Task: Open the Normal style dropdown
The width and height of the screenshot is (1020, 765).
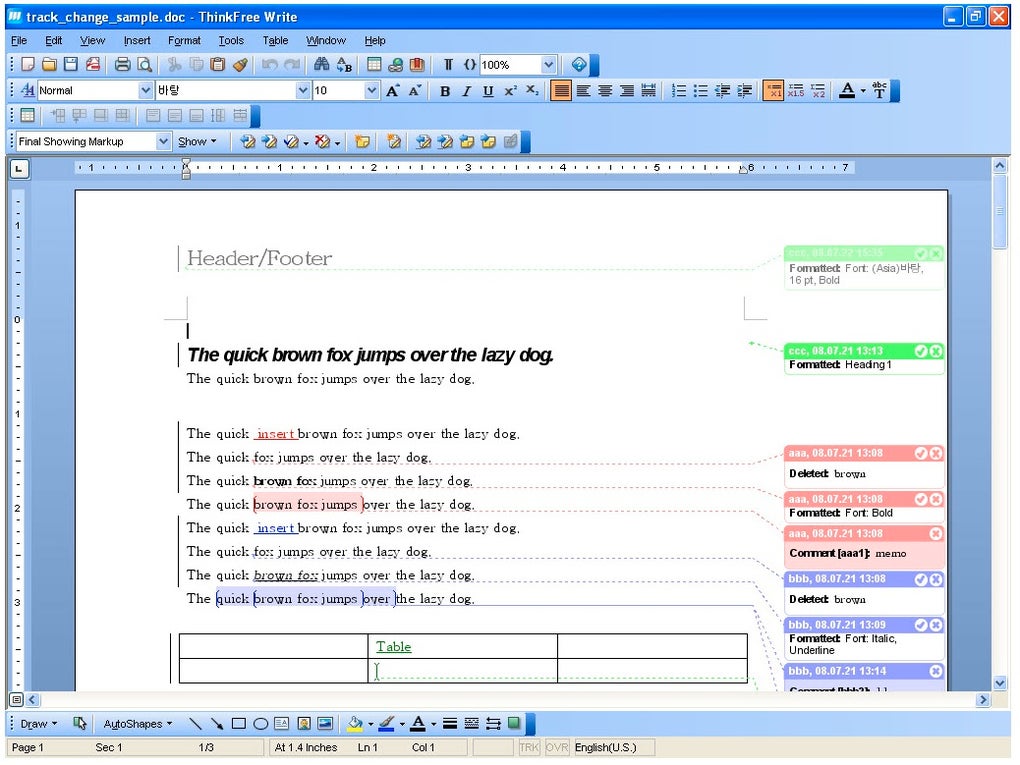Action: (146, 90)
